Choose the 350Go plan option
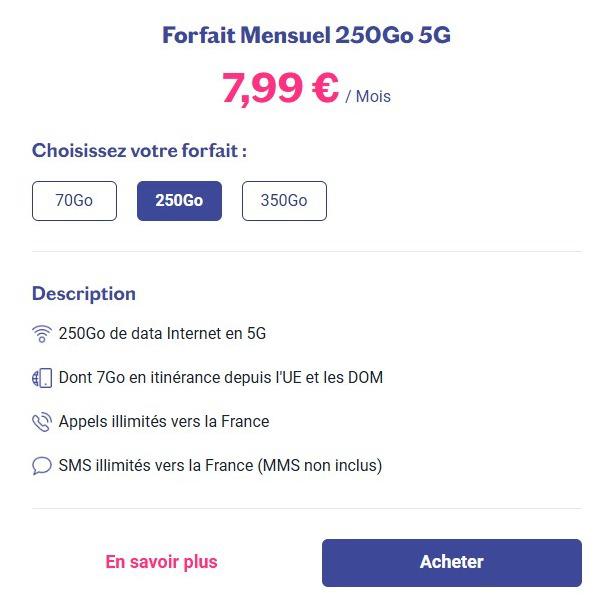The width and height of the screenshot is (610, 609). 284,201
